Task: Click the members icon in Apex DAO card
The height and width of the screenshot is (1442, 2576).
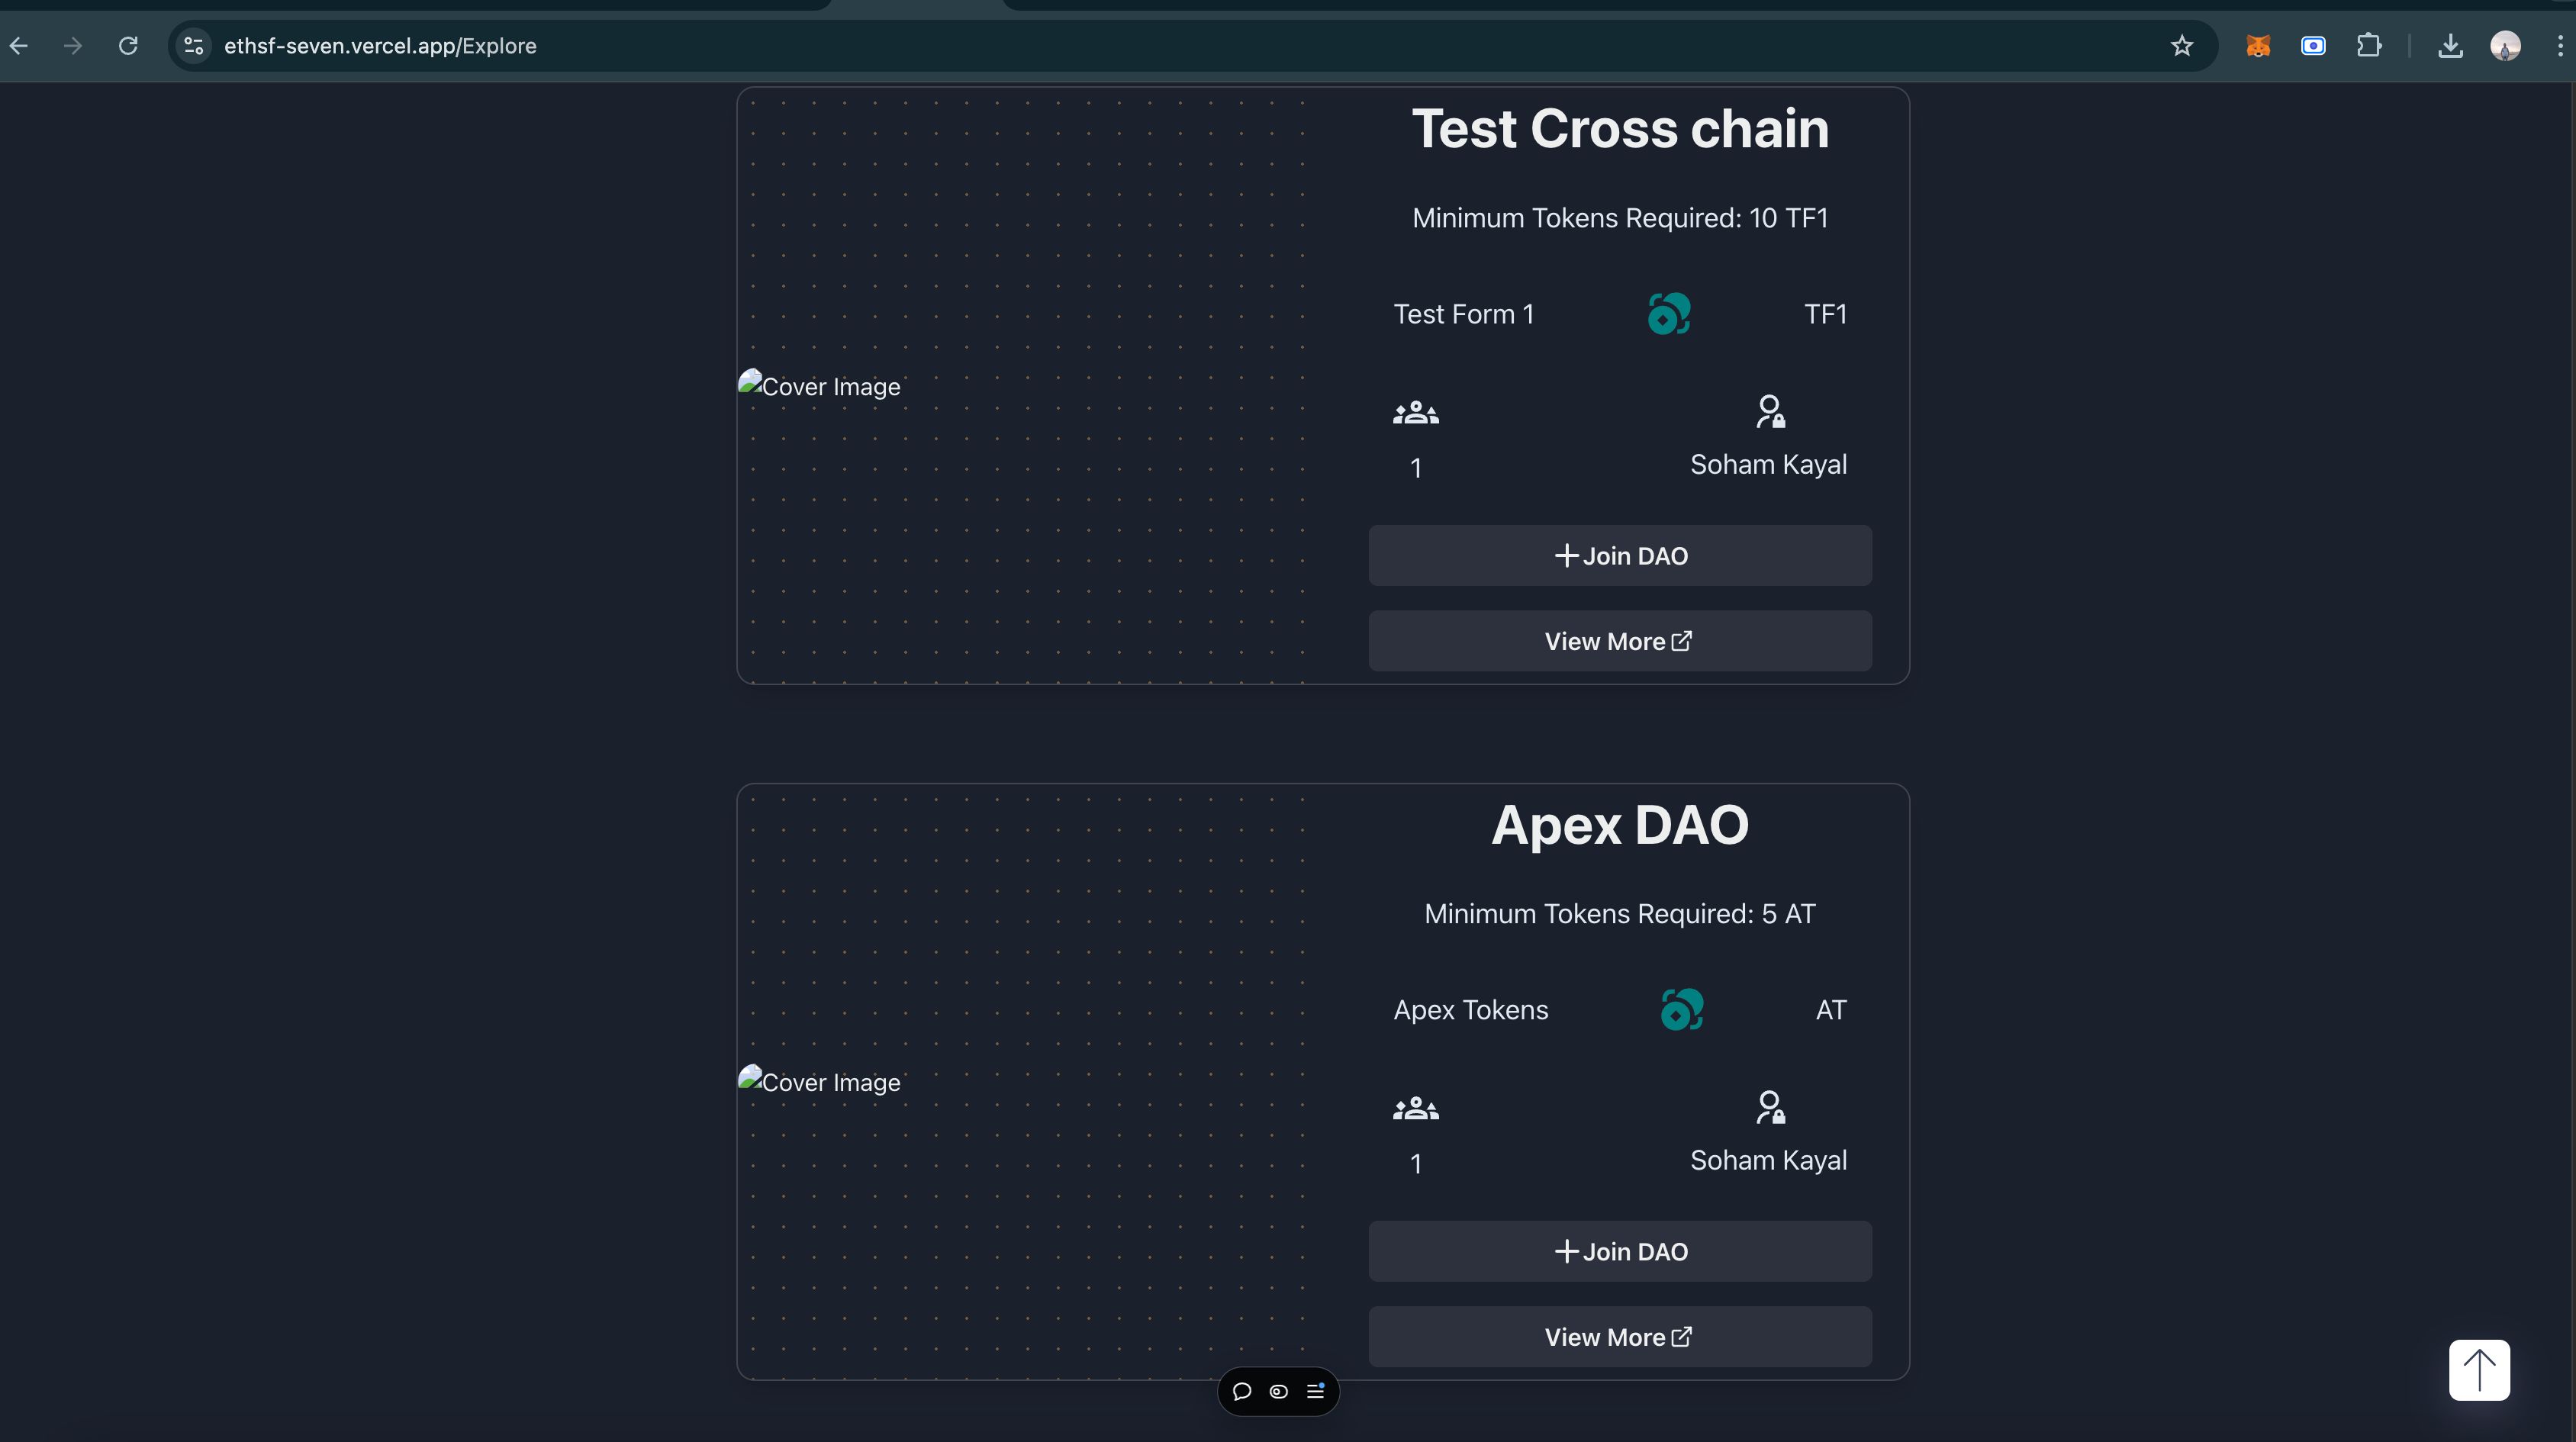Action: click(1416, 1109)
